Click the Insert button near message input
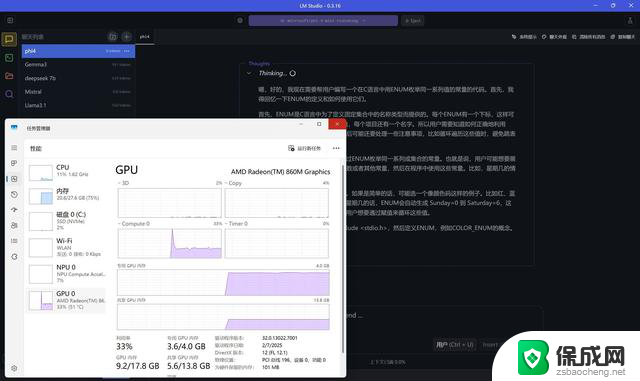This screenshot has height=381, width=640. pyautogui.click(x=490, y=345)
